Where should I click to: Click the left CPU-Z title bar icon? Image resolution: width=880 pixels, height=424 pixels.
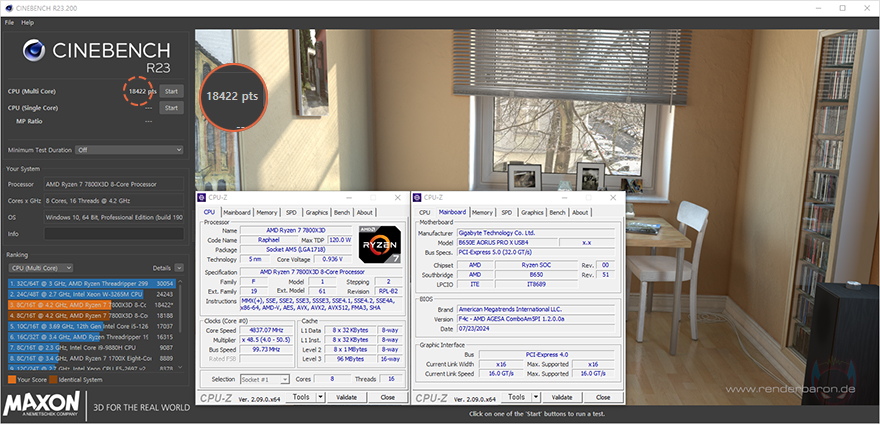(203, 198)
